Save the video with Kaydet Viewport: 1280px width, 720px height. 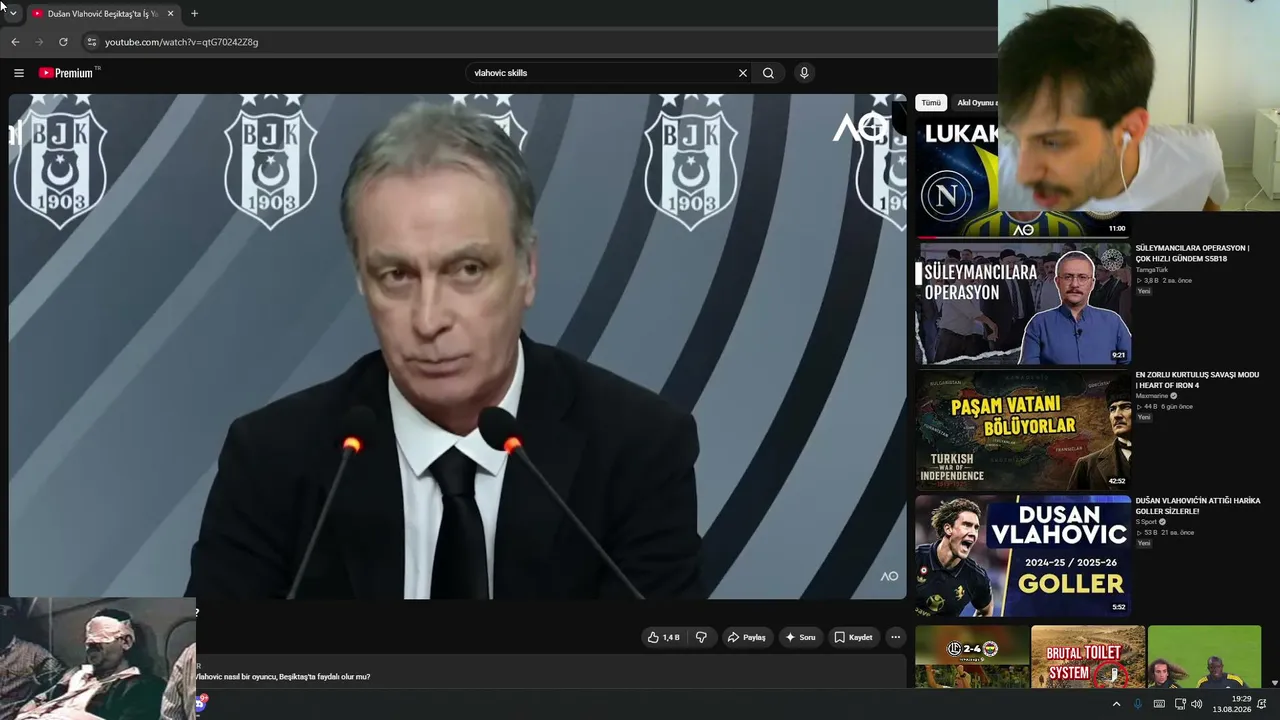click(x=854, y=637)
